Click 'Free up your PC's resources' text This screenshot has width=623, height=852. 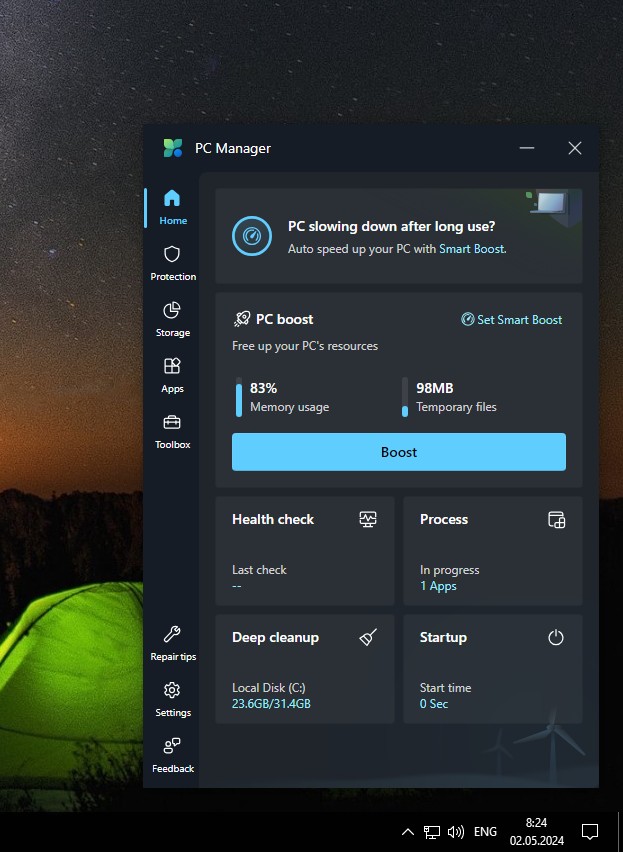coord(305,346)
